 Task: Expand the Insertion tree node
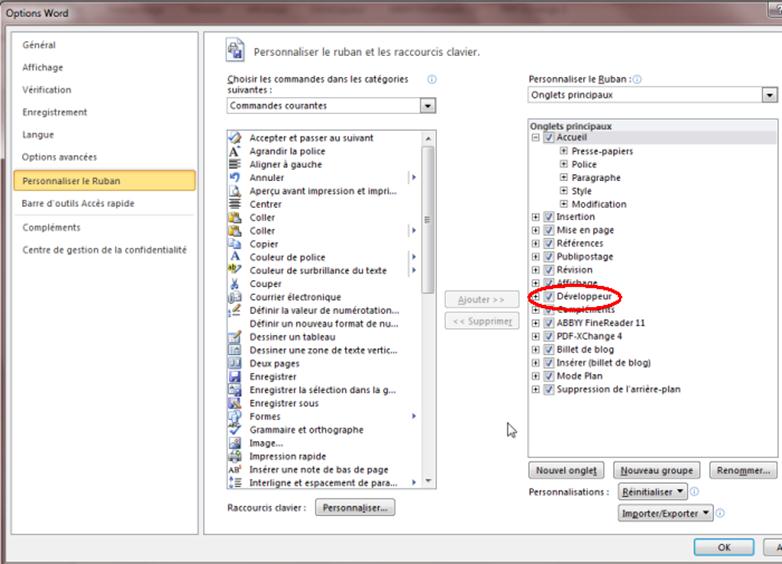[x=536, y=217]
